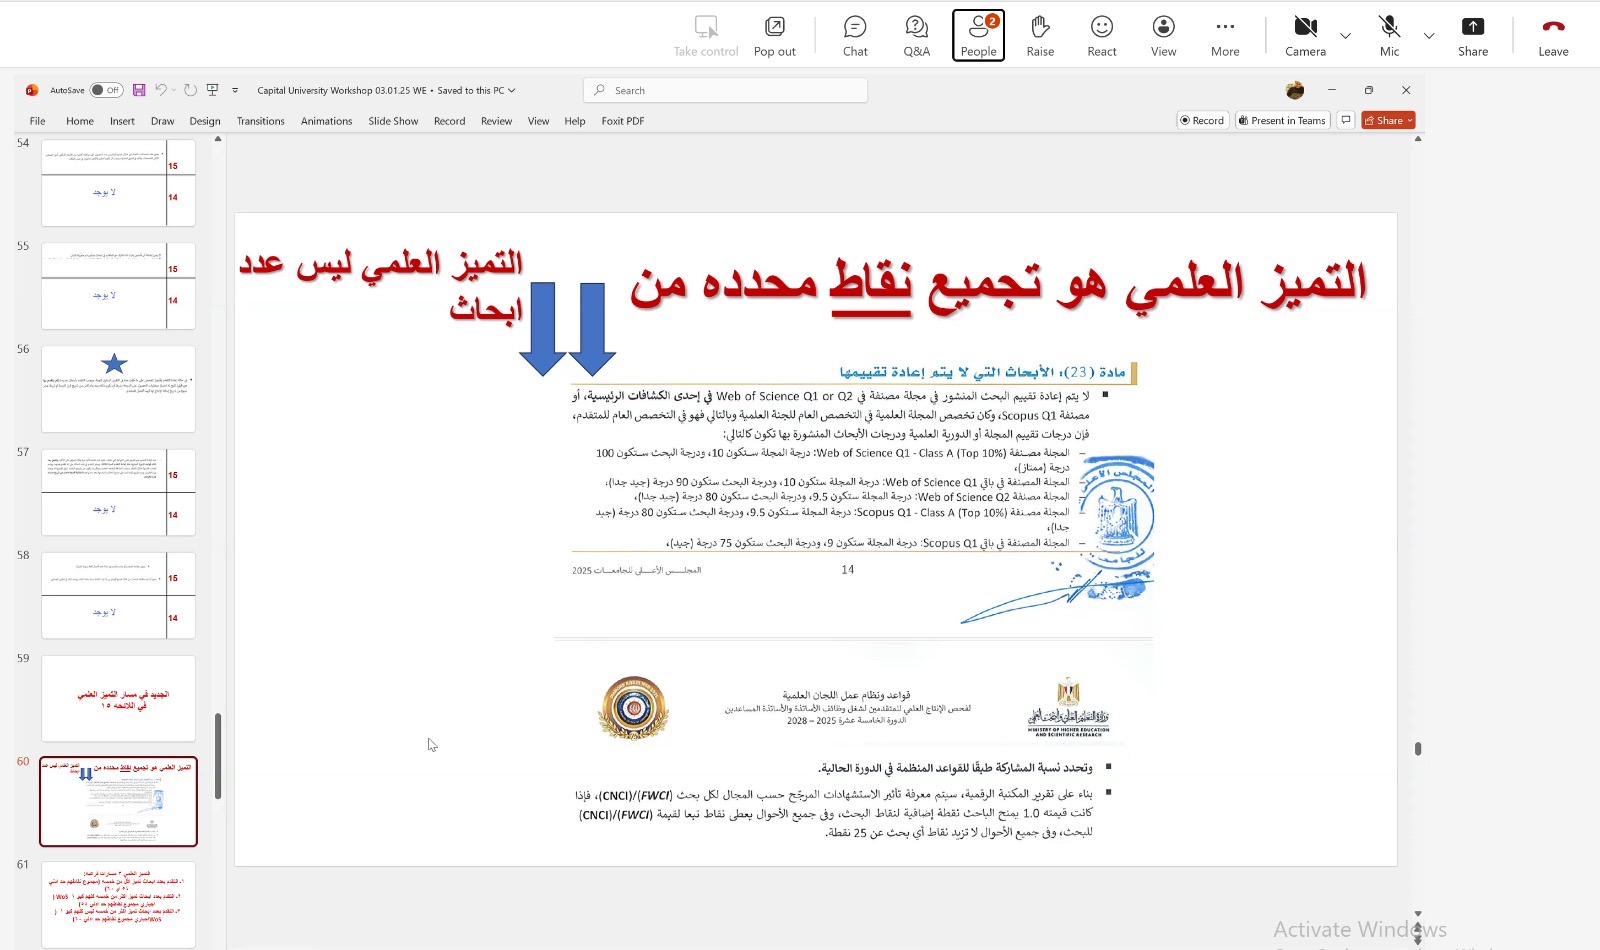1600x950 pixels.
Task: Click the Share screen icon
Action: (1472, 36)
